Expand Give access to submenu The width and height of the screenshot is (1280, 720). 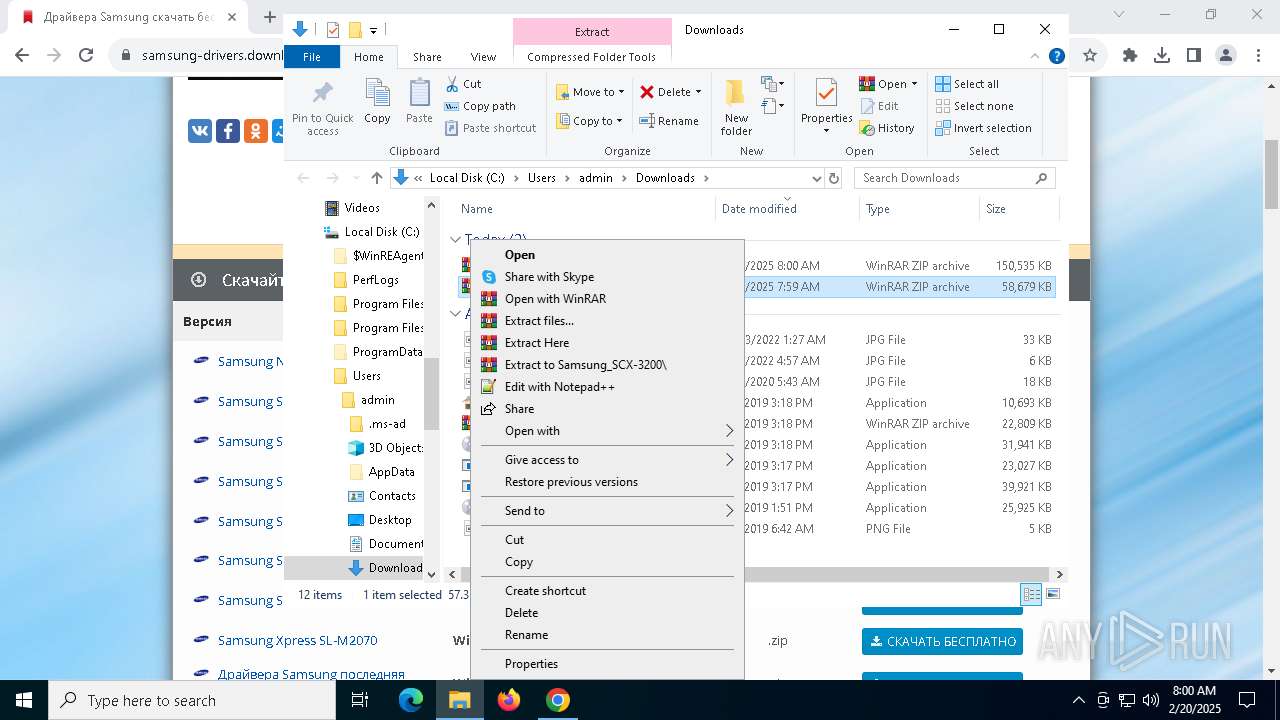[x=607, y=460]
